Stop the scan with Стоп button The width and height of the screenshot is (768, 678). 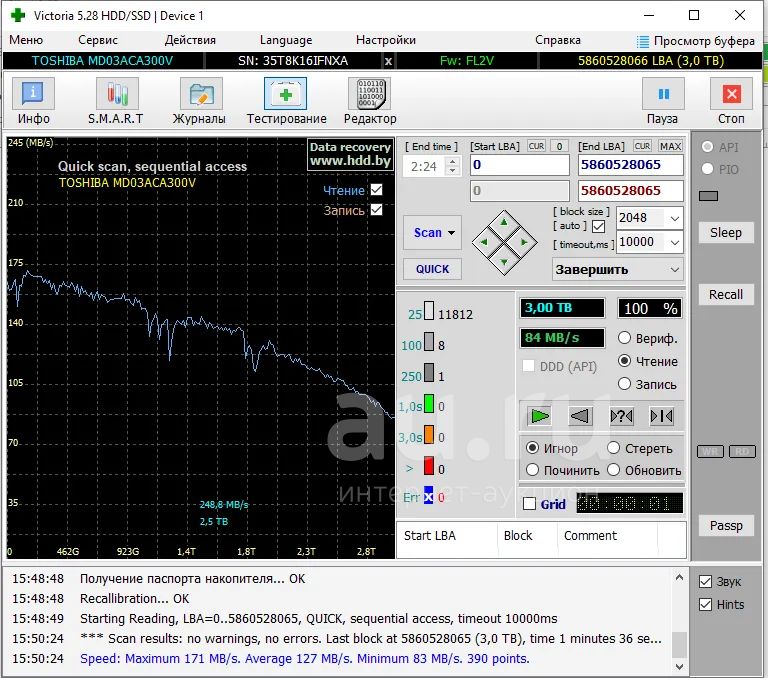click(731, 101)
